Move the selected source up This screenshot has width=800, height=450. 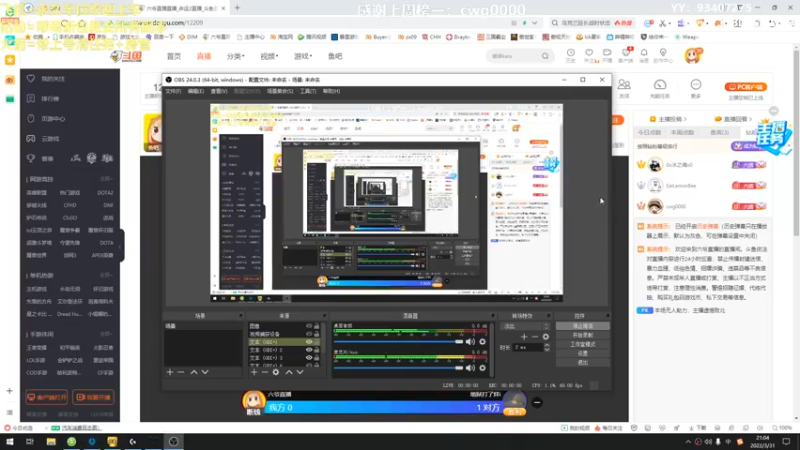pyautogui.click(x=289, y=372)
